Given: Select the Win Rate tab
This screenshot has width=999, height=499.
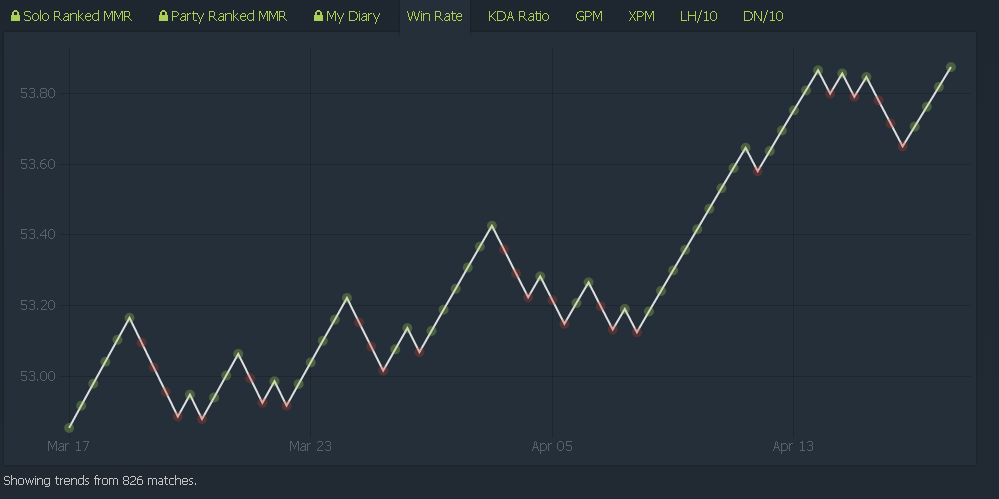Looking at the screenshot, I should pos(435,16).
